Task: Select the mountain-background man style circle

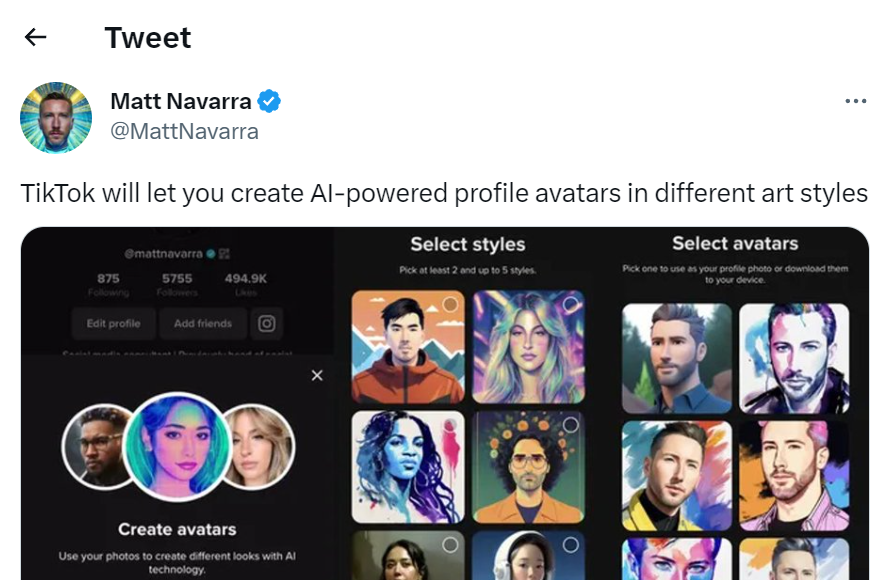Action: coord(450,303)
